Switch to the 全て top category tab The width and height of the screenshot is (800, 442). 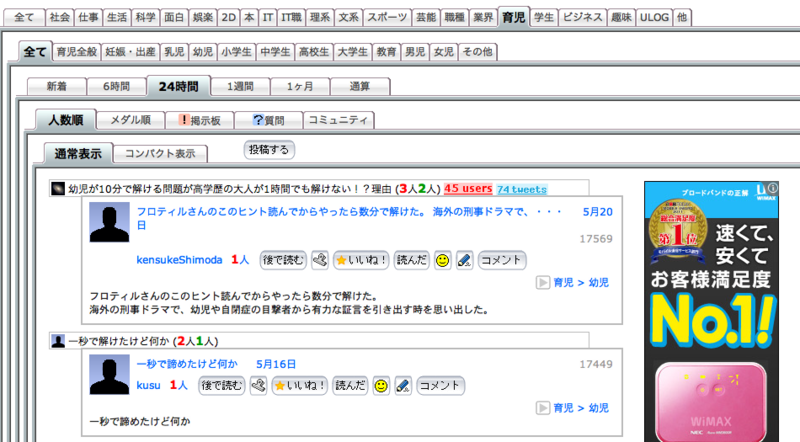tap(24, 17)
